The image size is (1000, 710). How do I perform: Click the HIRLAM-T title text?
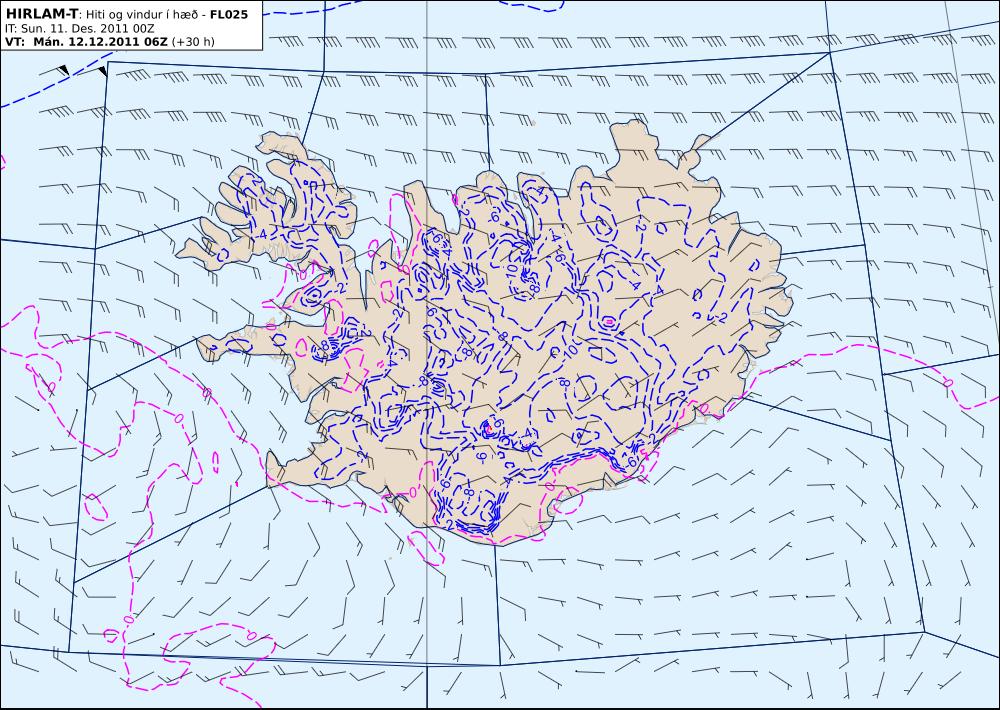tap(41, 14)
